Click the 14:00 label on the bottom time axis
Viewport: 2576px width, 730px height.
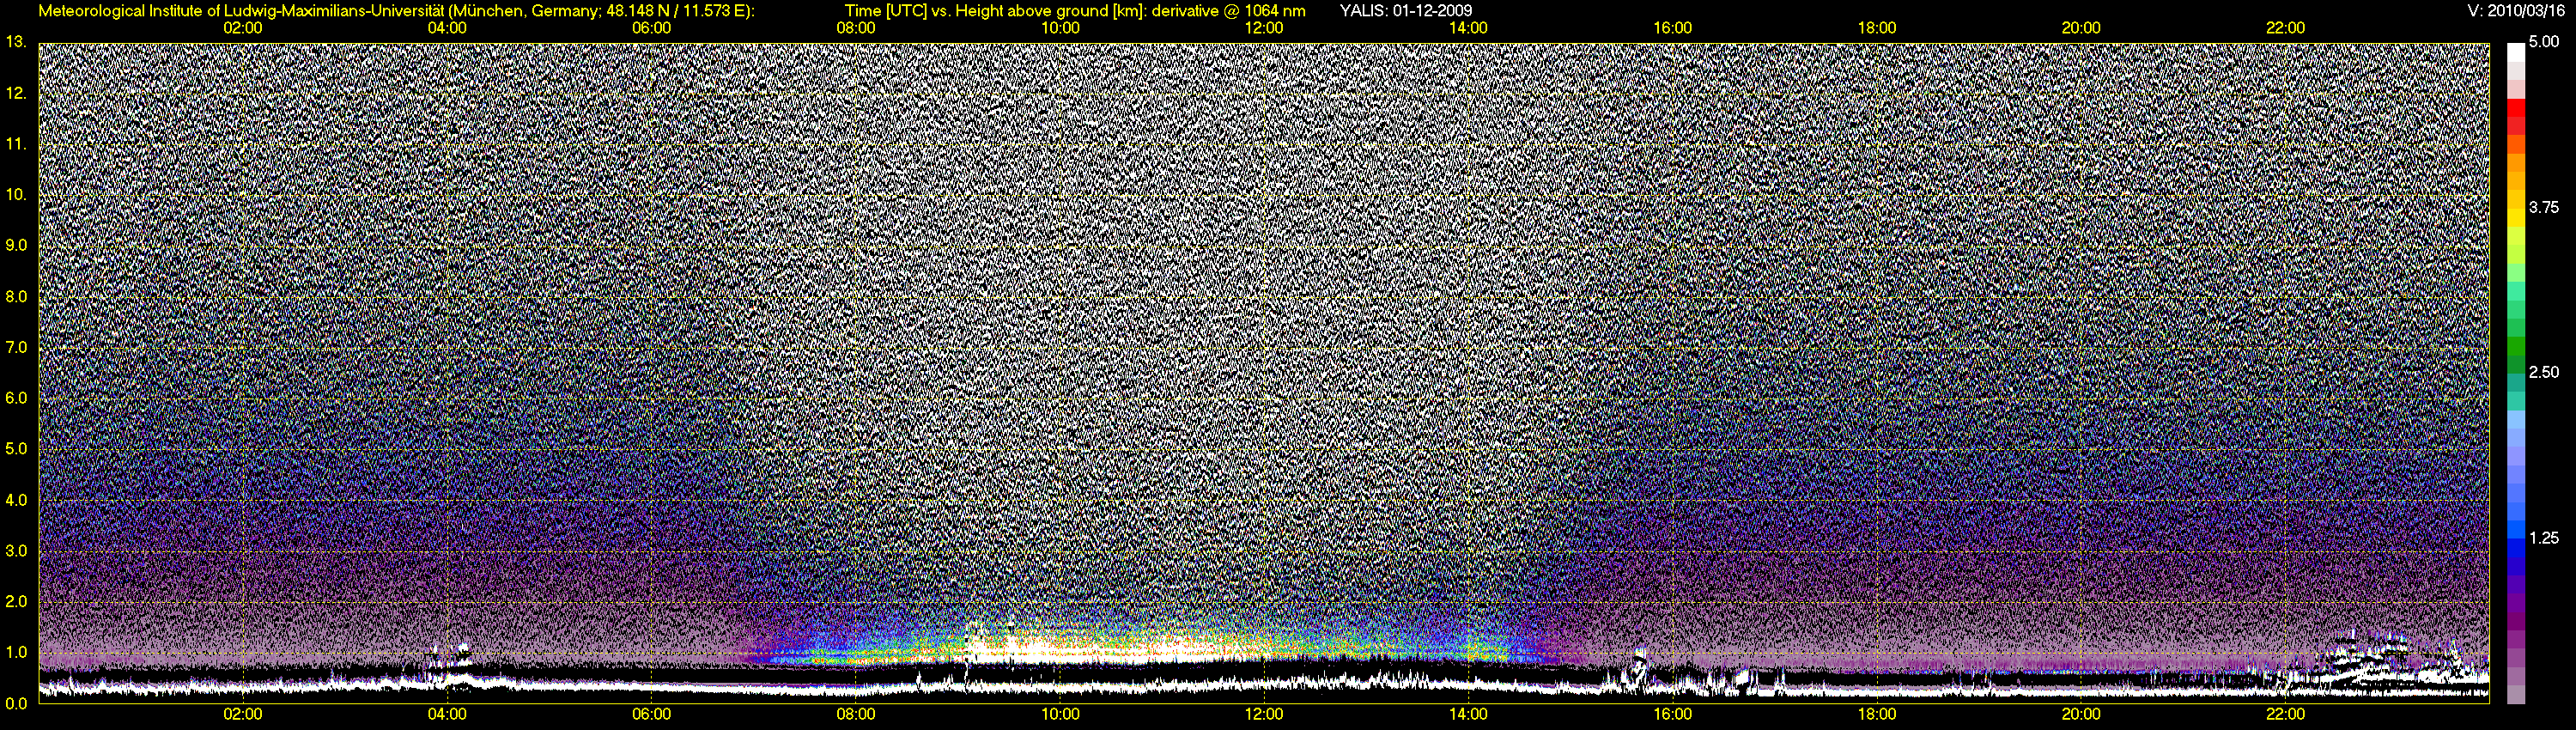(1468, 715)
